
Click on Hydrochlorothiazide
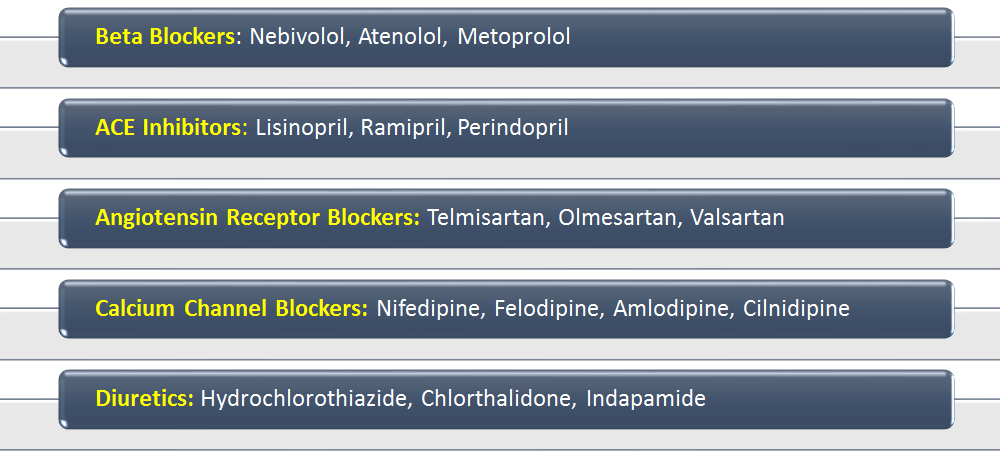coord(305,399)
